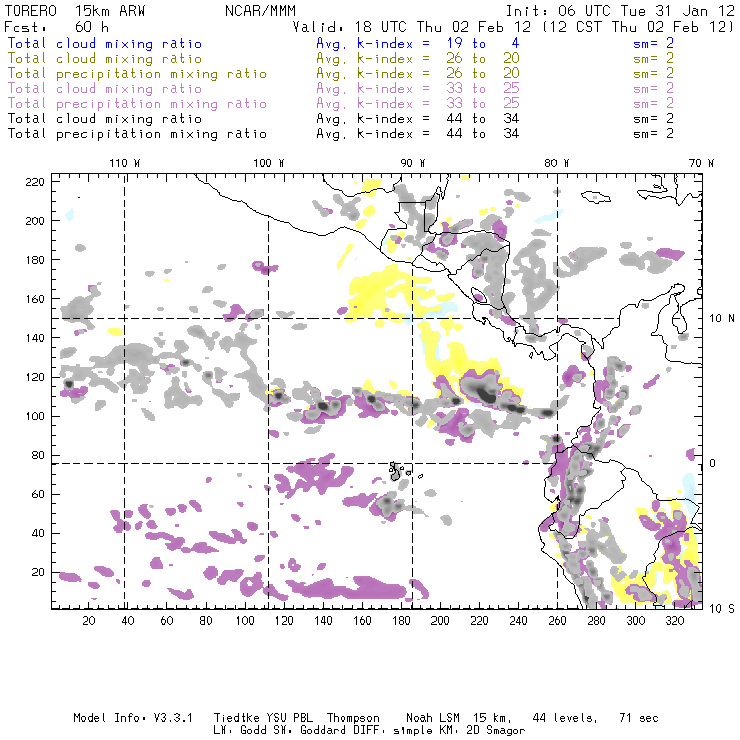Select the "140" tick on horizontal axis
Screen dimensions: 740x740
click(323, 621)
